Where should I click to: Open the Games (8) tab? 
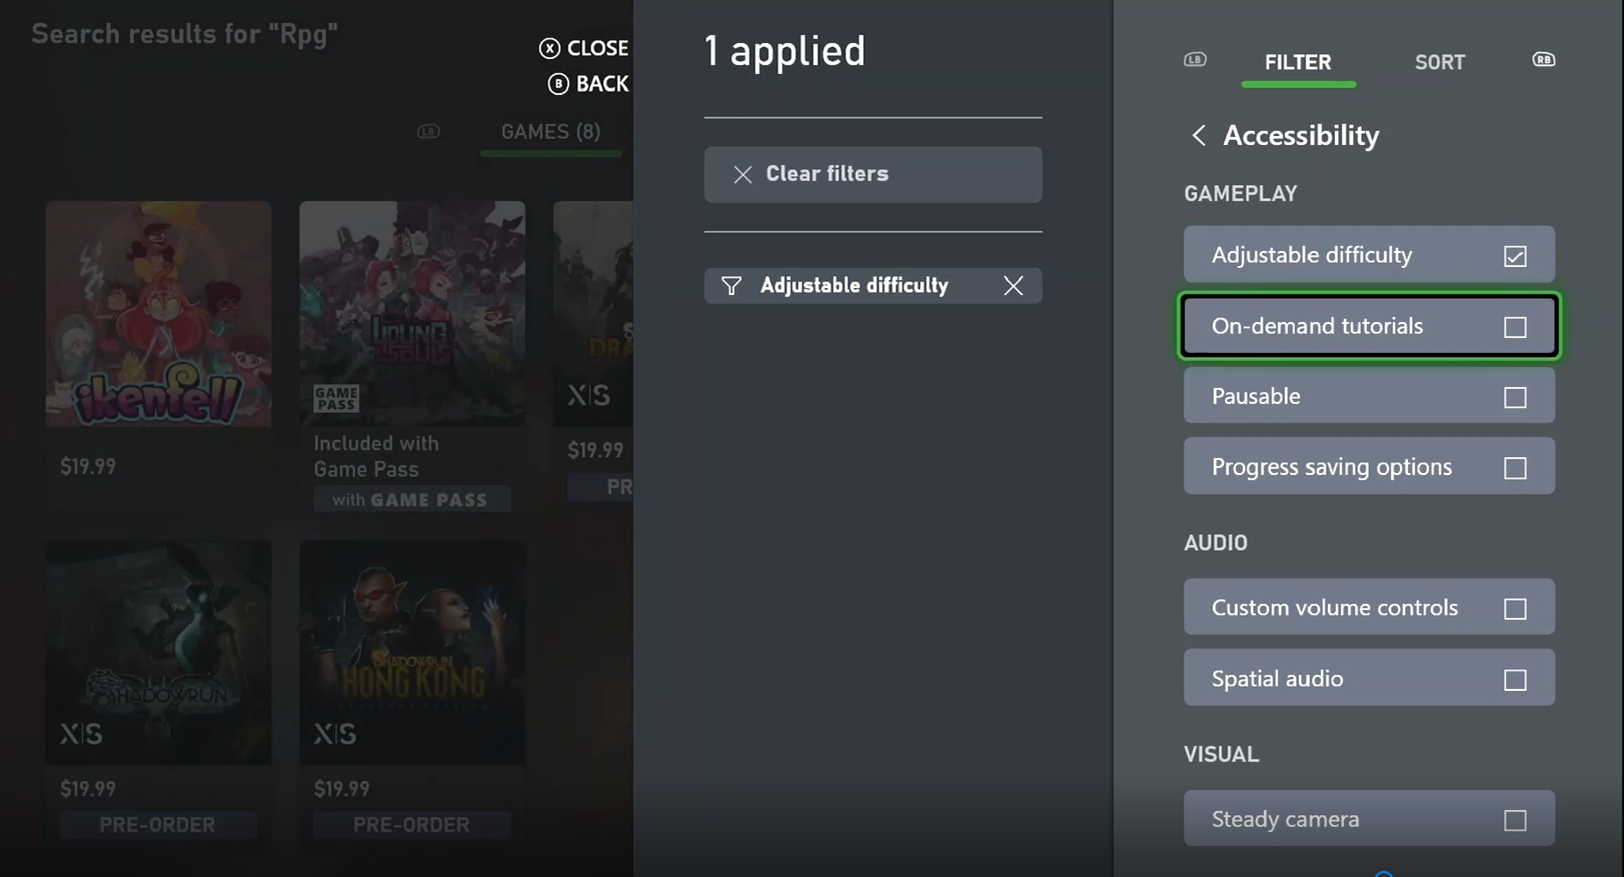(x=551, y=132)
